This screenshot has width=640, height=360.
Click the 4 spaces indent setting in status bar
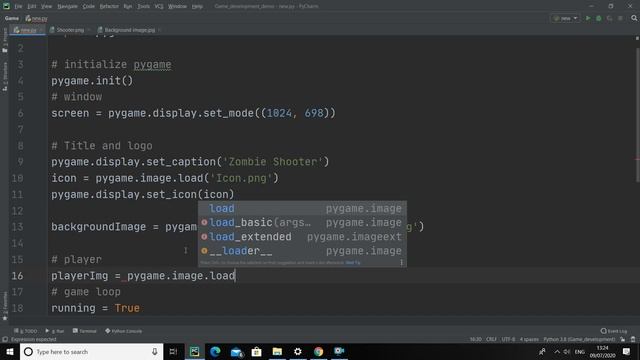[529, 340]
